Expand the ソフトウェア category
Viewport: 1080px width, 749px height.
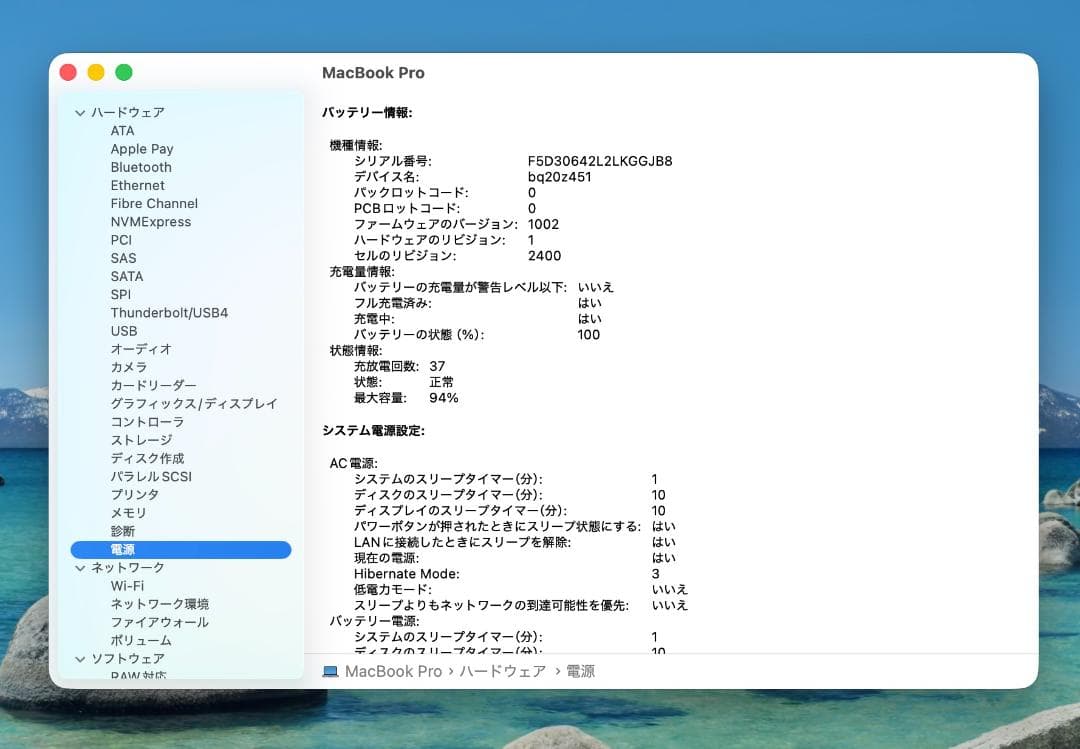[x=80, y=658]
